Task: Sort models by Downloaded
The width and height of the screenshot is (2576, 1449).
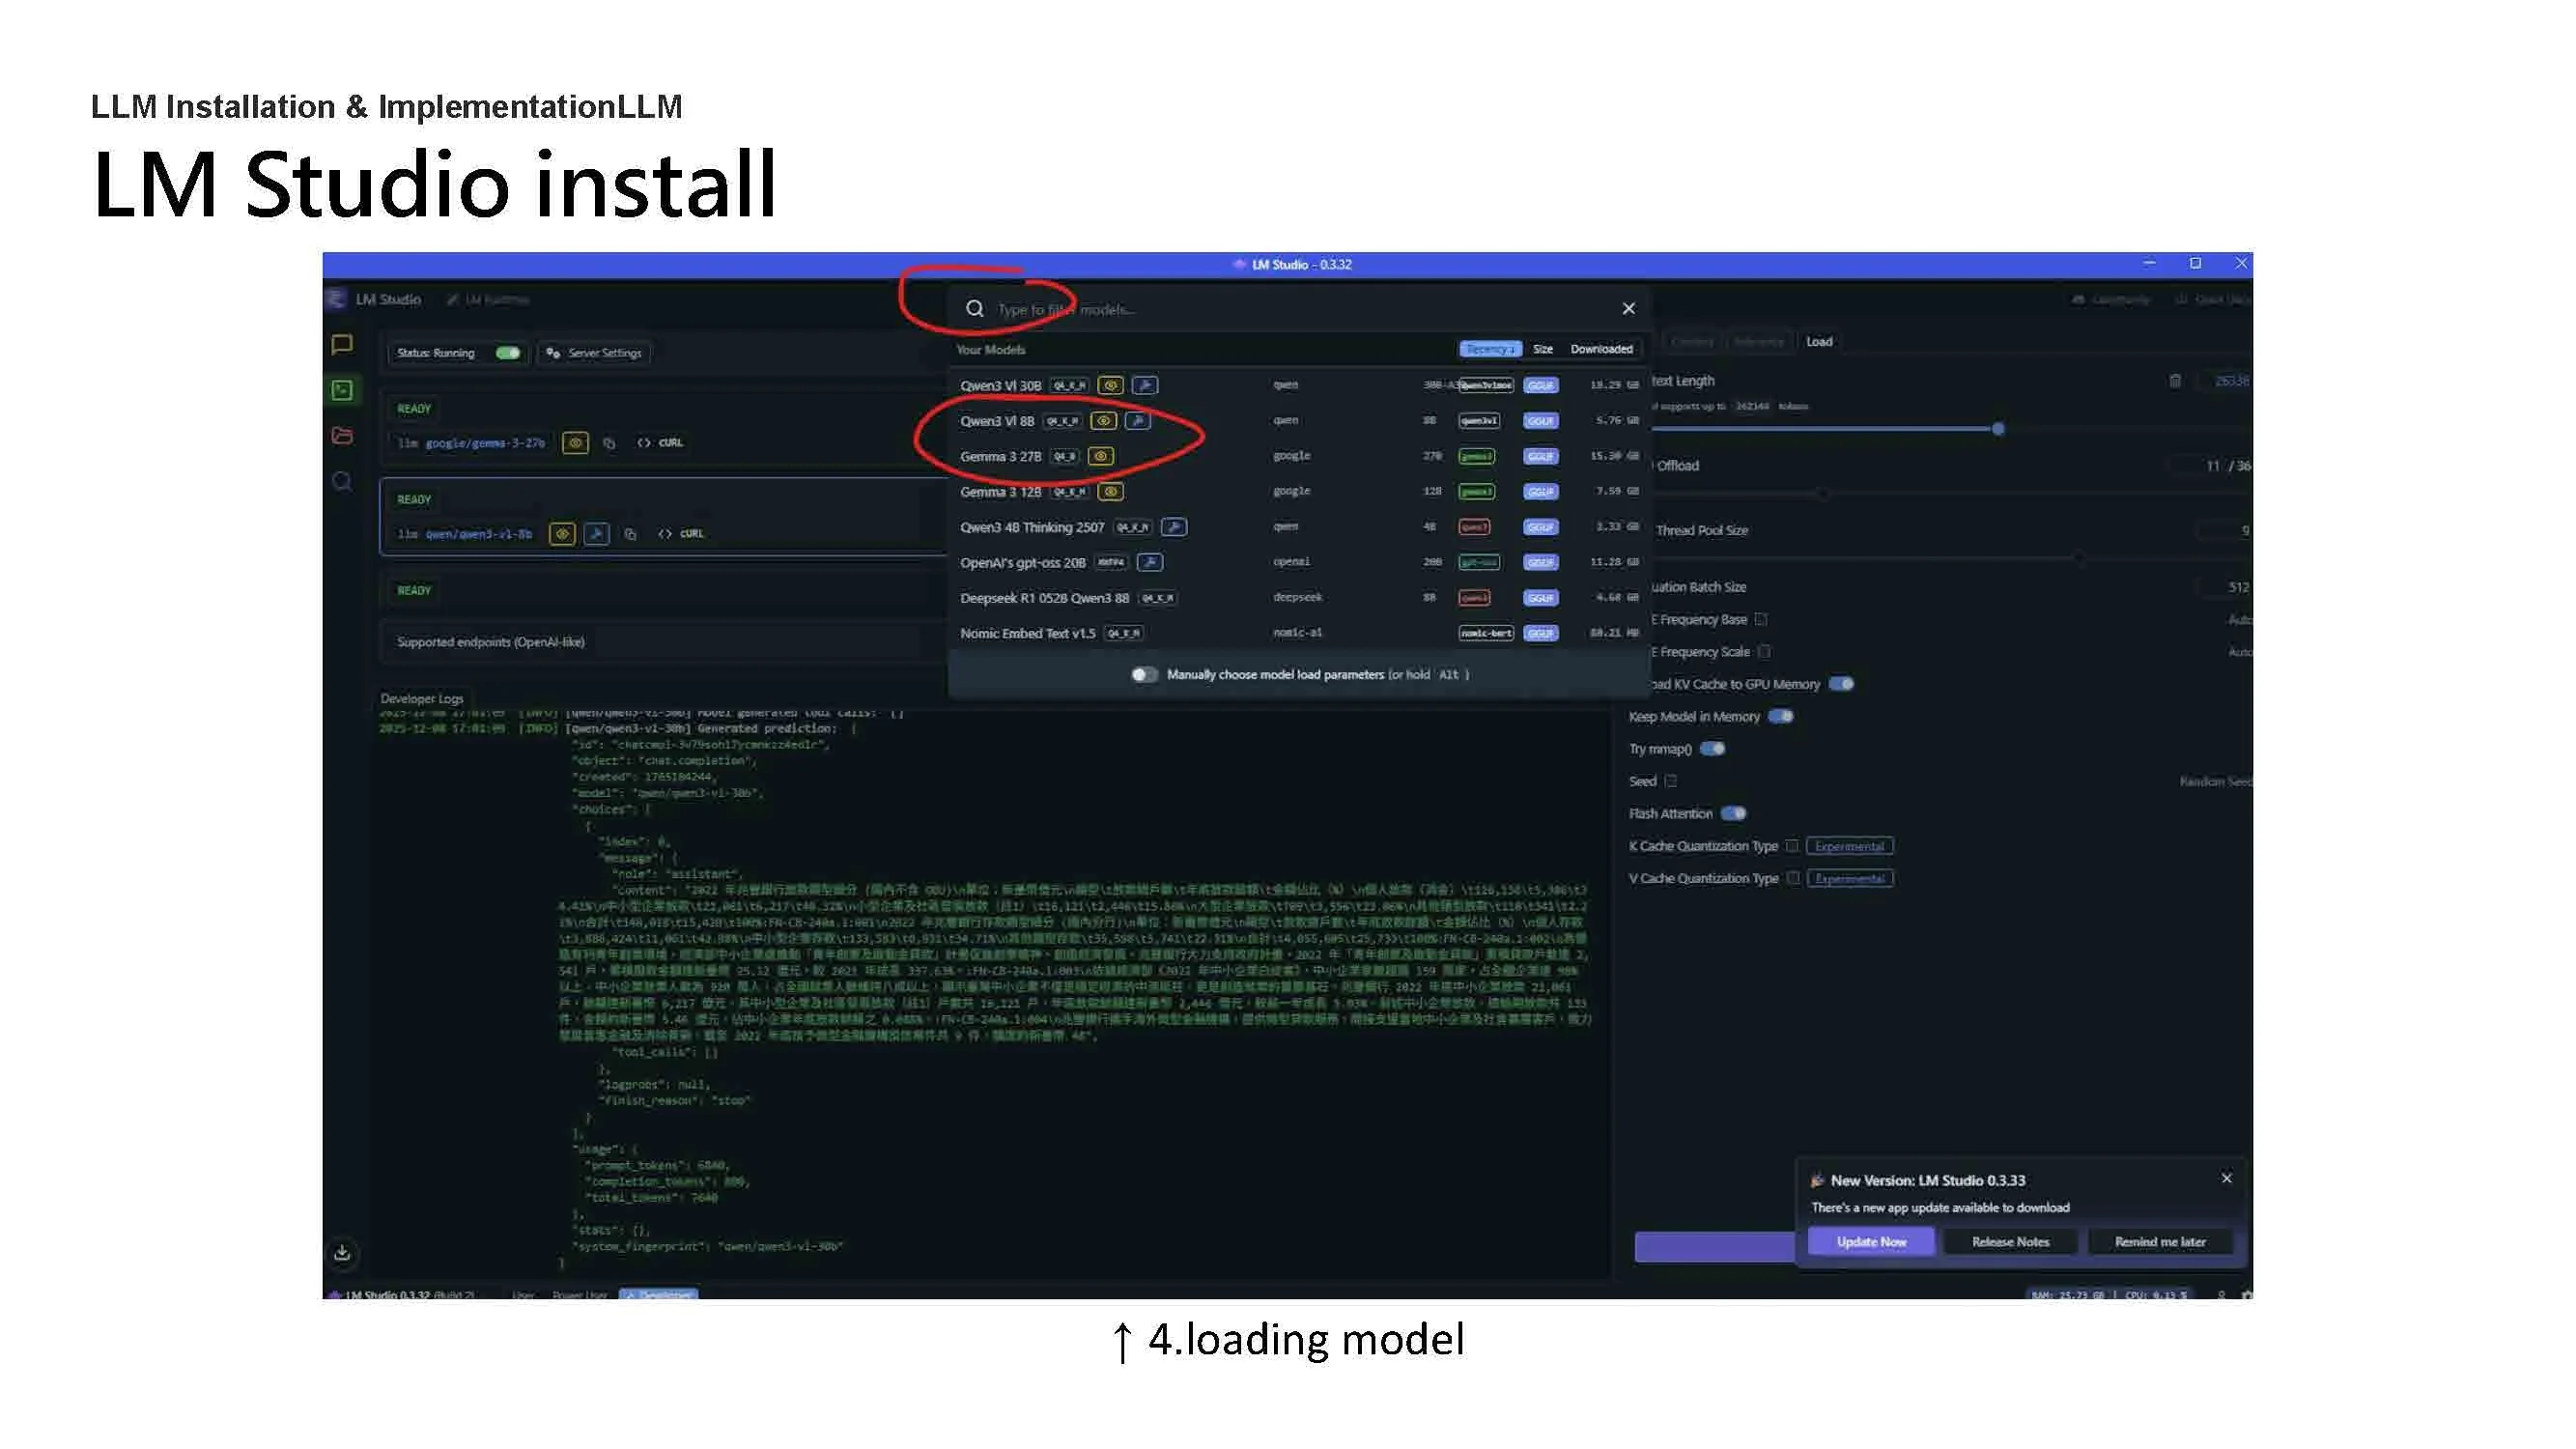Action: (x=1601, y=349)
